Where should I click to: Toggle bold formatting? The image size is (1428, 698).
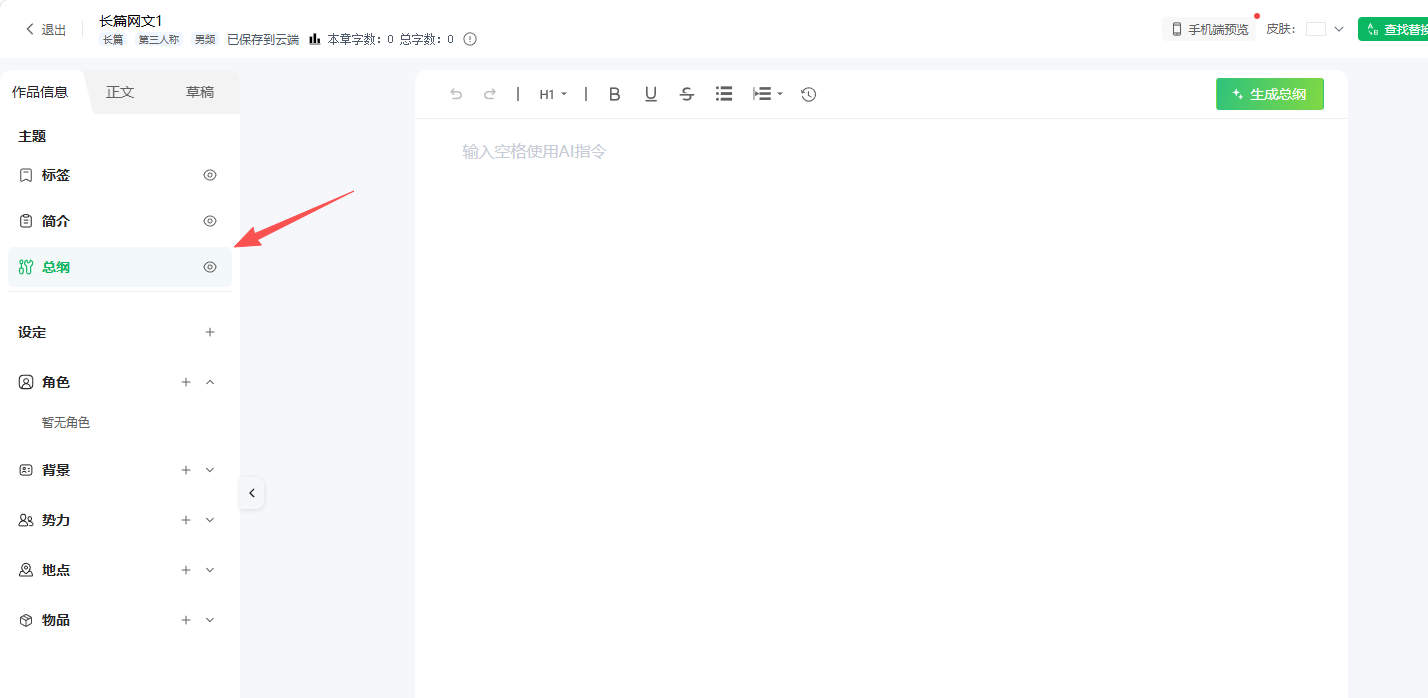615,94
